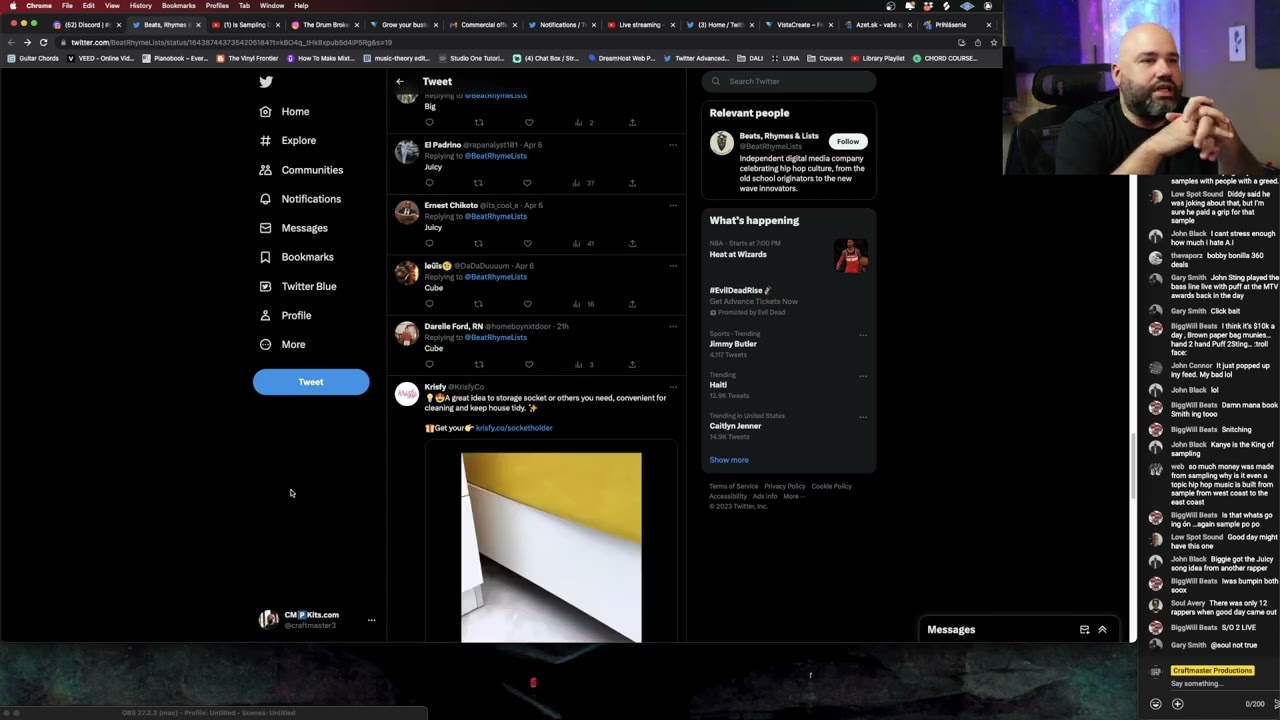Open account menu next to craftmaster3
The width and height of the screenshot is (1280, 720).
point(371,620)
